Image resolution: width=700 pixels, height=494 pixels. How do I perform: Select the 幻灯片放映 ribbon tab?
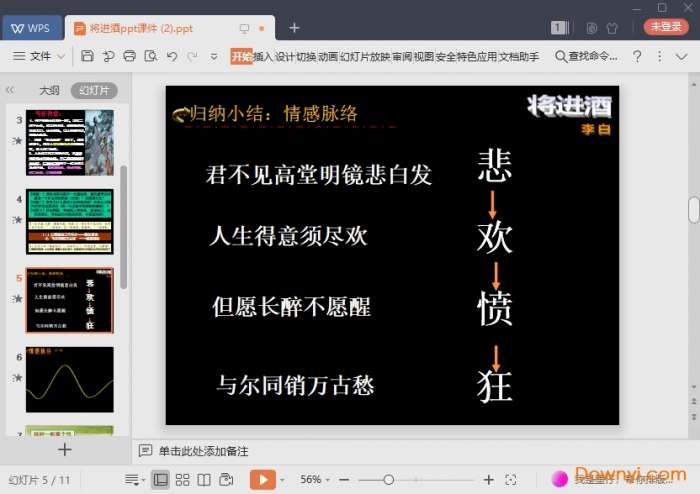tap(365, 56)
